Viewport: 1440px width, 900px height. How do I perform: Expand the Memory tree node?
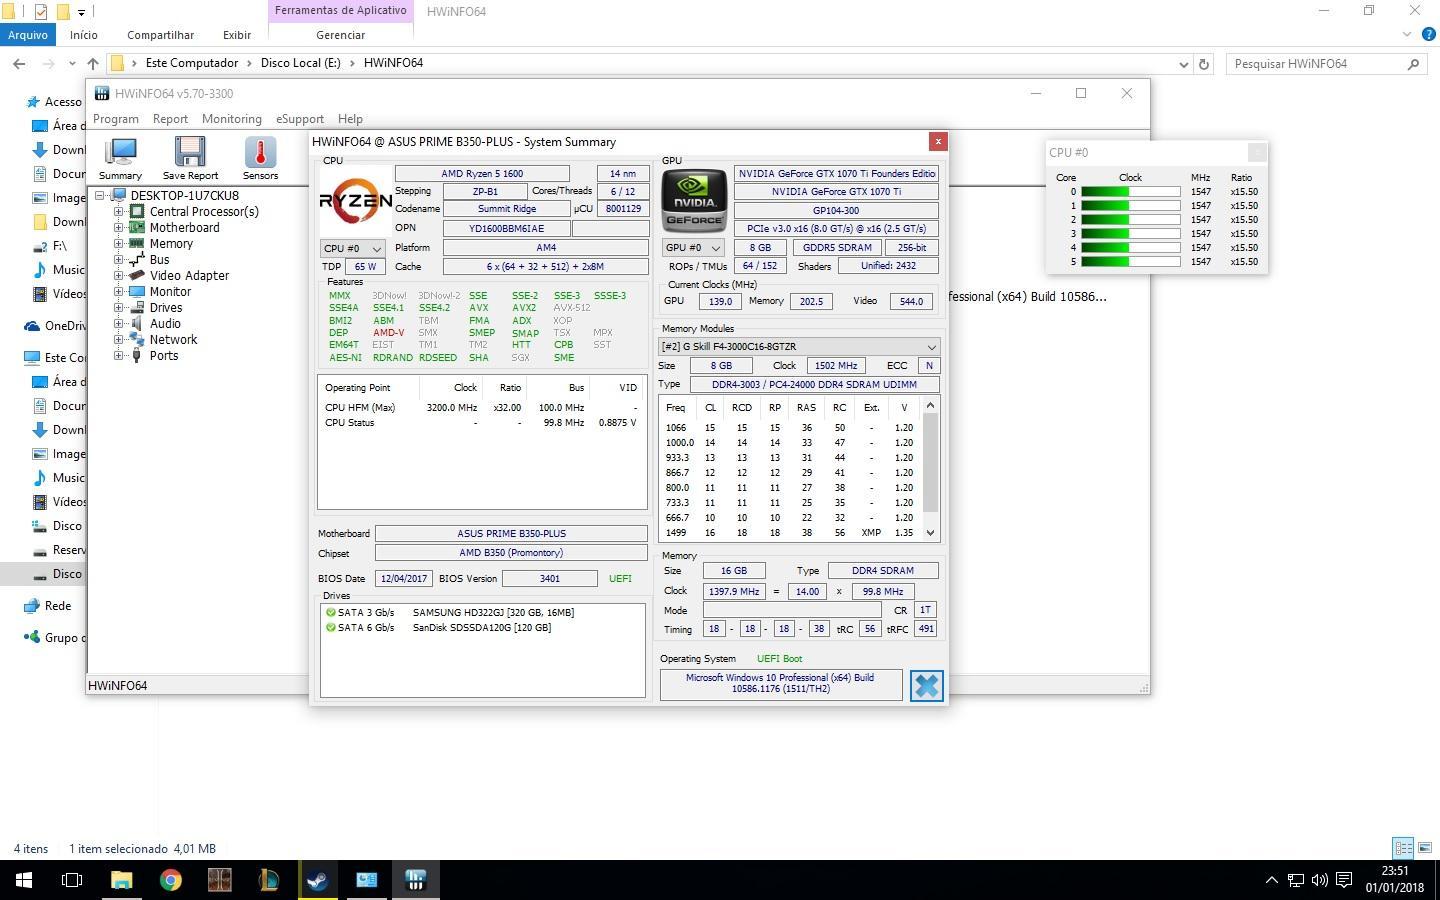click(118, 244)
